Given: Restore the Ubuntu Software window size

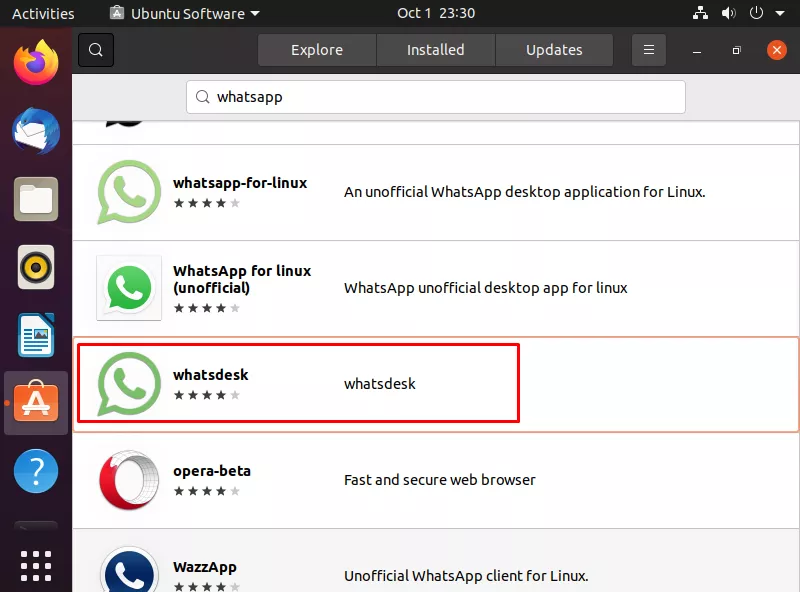Looking at the screenshot, I should (736, 50).
